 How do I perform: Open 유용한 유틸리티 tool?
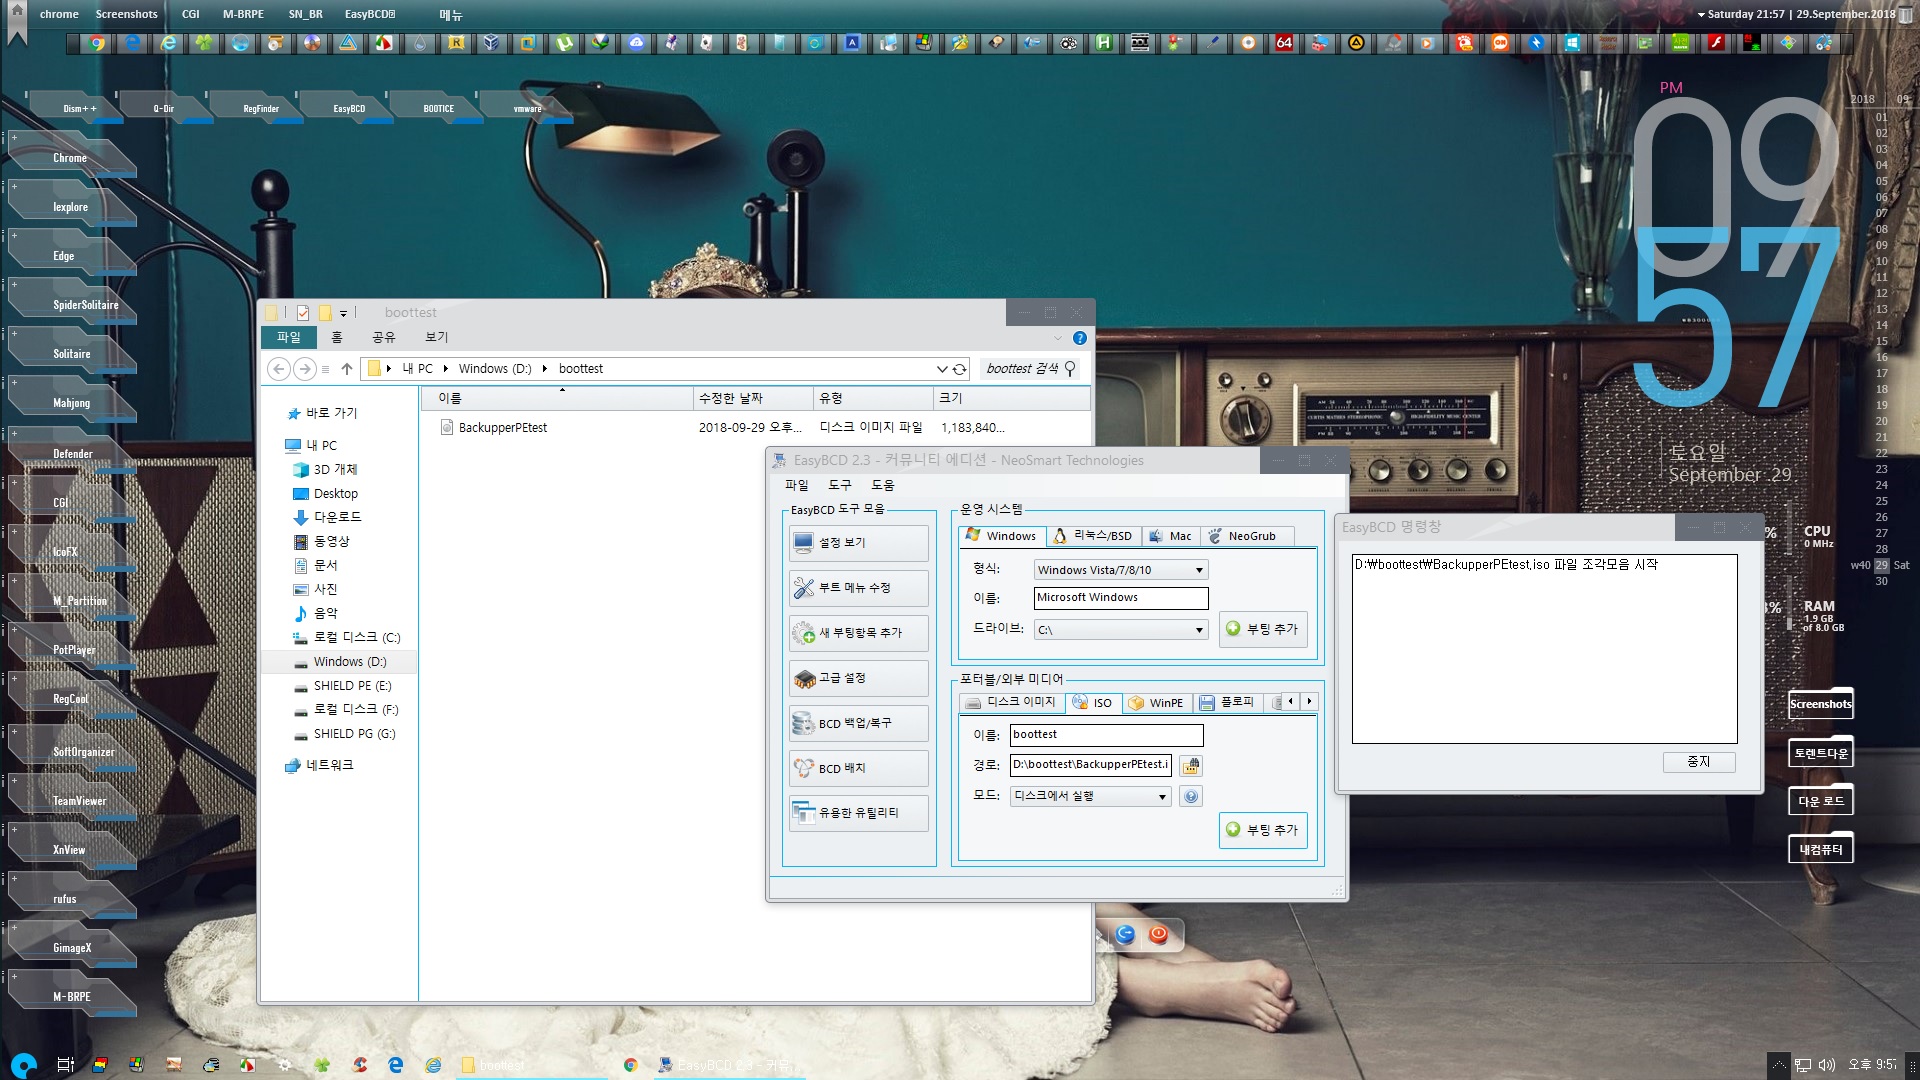click(x=858, y=813)
